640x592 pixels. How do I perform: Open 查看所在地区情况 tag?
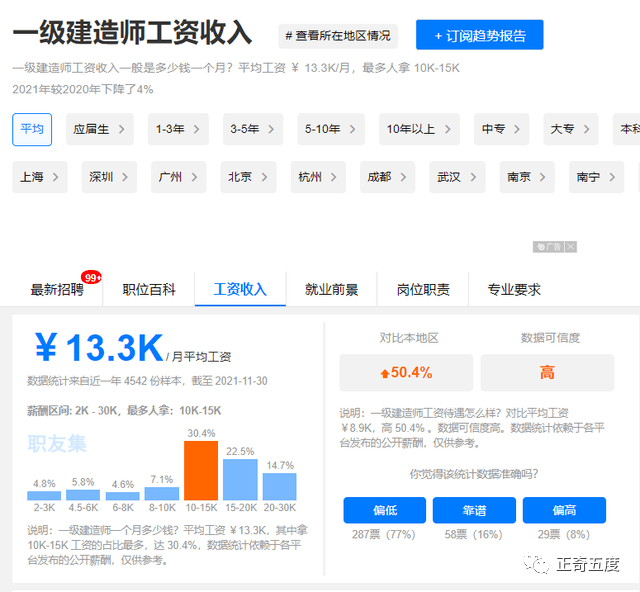(x=338, y=36)
